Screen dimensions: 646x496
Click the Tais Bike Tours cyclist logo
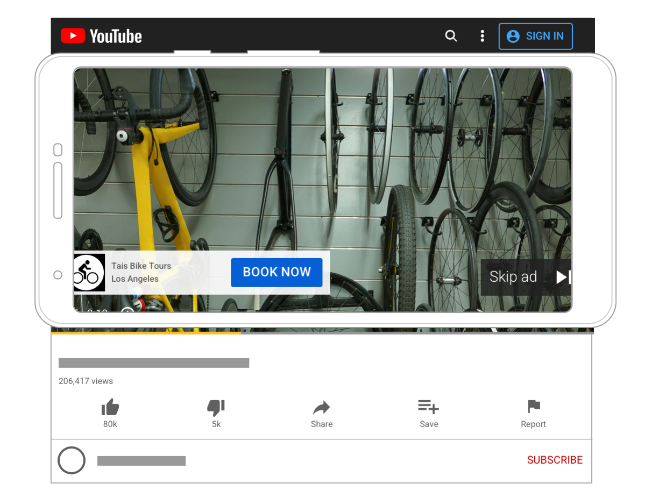[89, 272]
